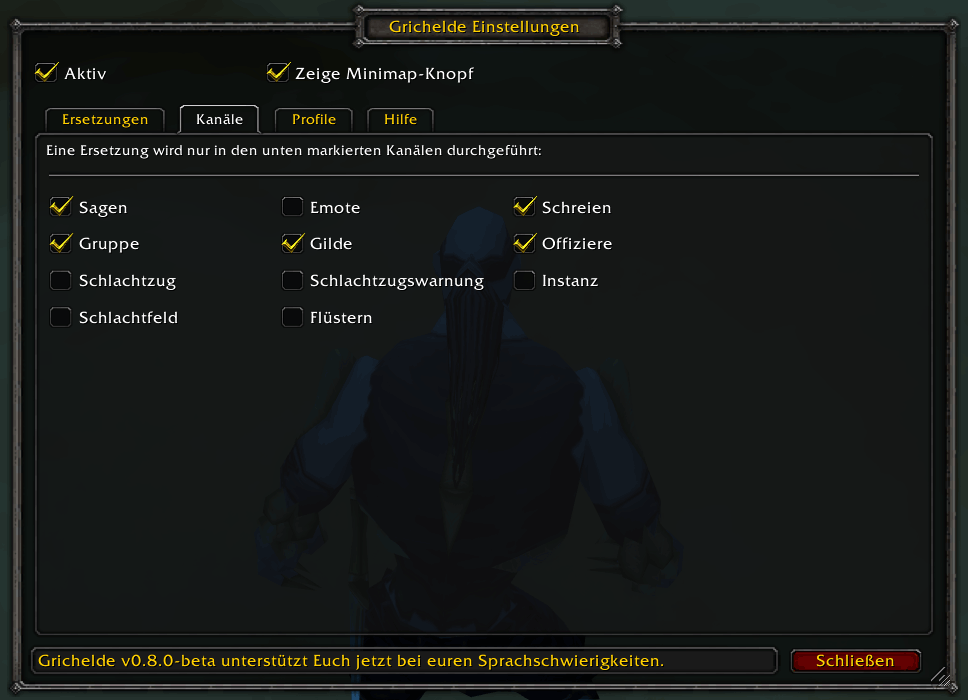
Task: Open the Profile tab
Action: point(314,120)
